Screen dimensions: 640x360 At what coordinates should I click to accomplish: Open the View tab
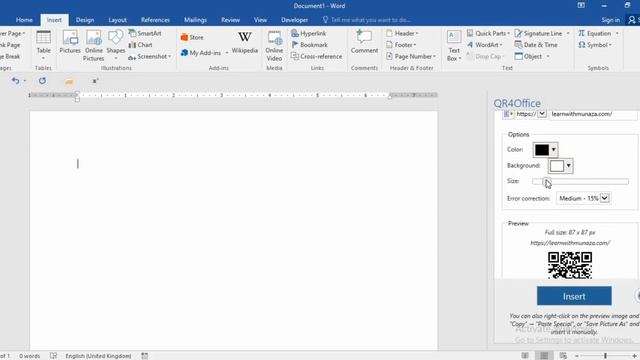tap(260, 20)
